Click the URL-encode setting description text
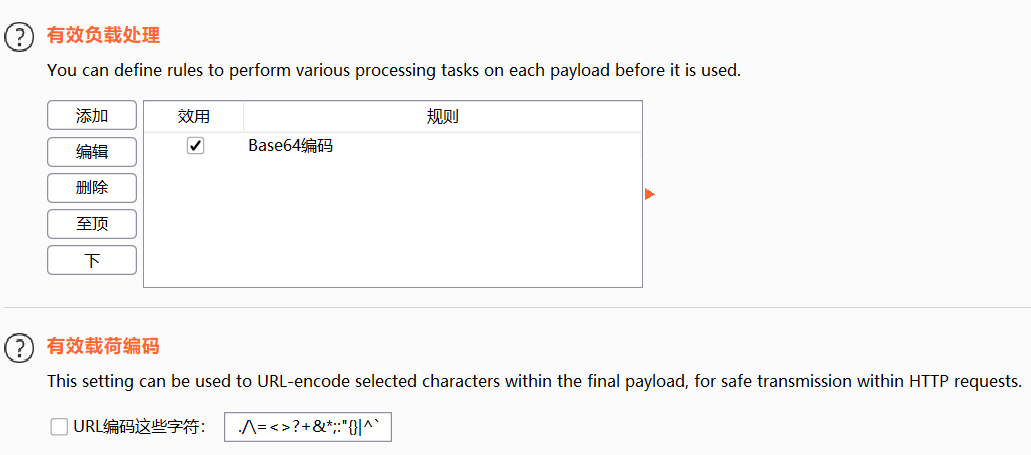The image size is (1031, 455). coord(534,381)
